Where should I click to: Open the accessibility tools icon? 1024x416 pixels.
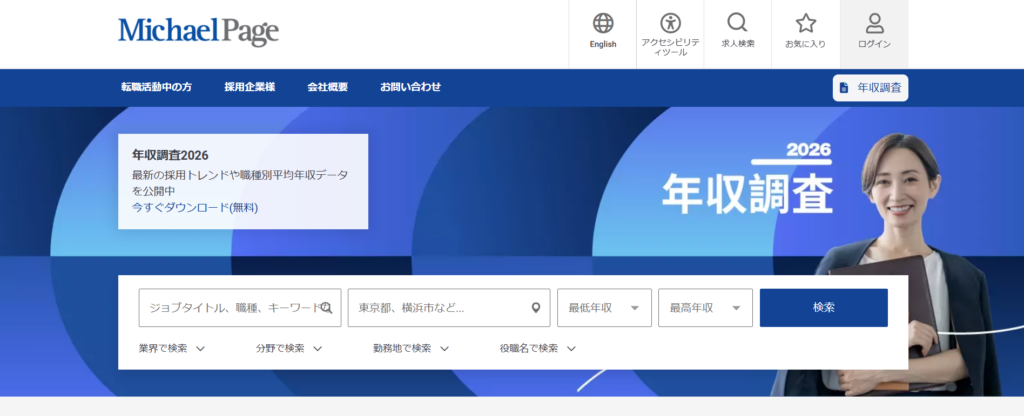pos(669,24)
